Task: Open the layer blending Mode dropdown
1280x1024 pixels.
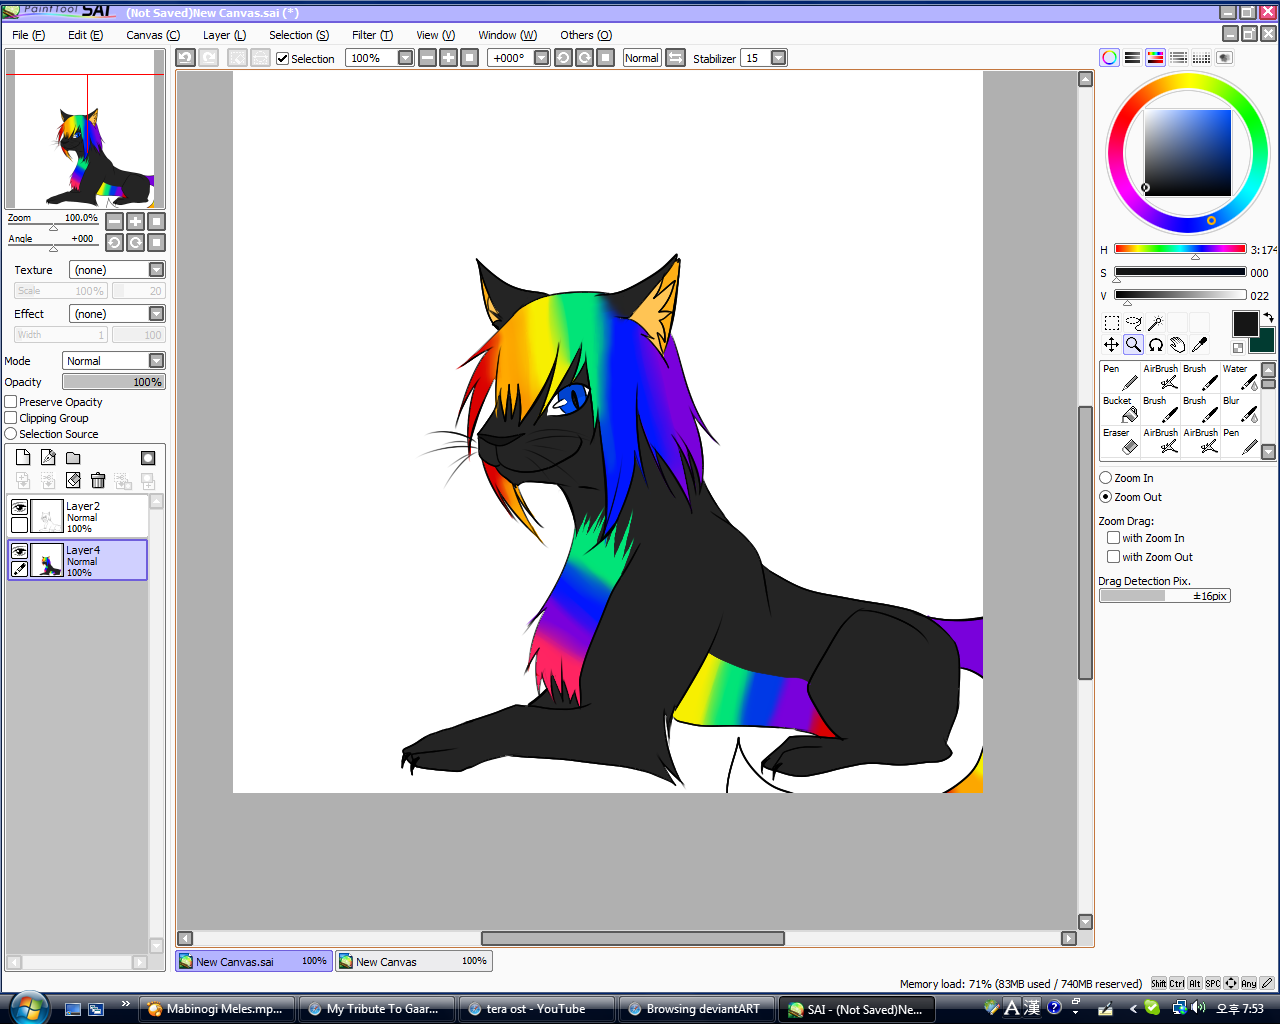Action: point(156,361)
